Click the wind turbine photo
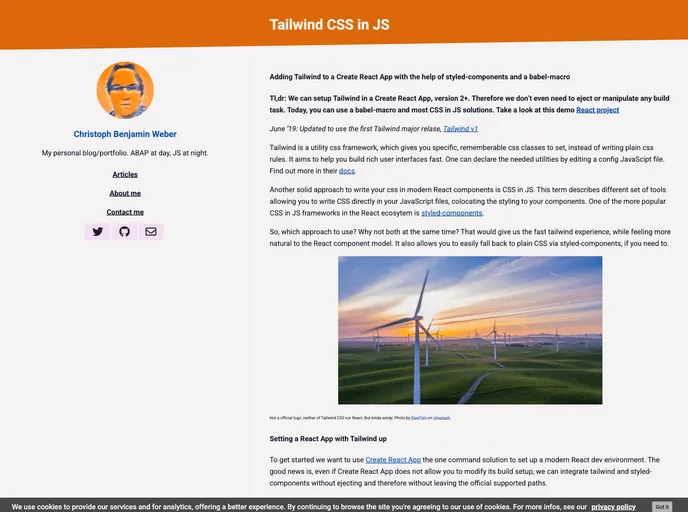This screenshot has height=512, width=688. click(470, 330)
